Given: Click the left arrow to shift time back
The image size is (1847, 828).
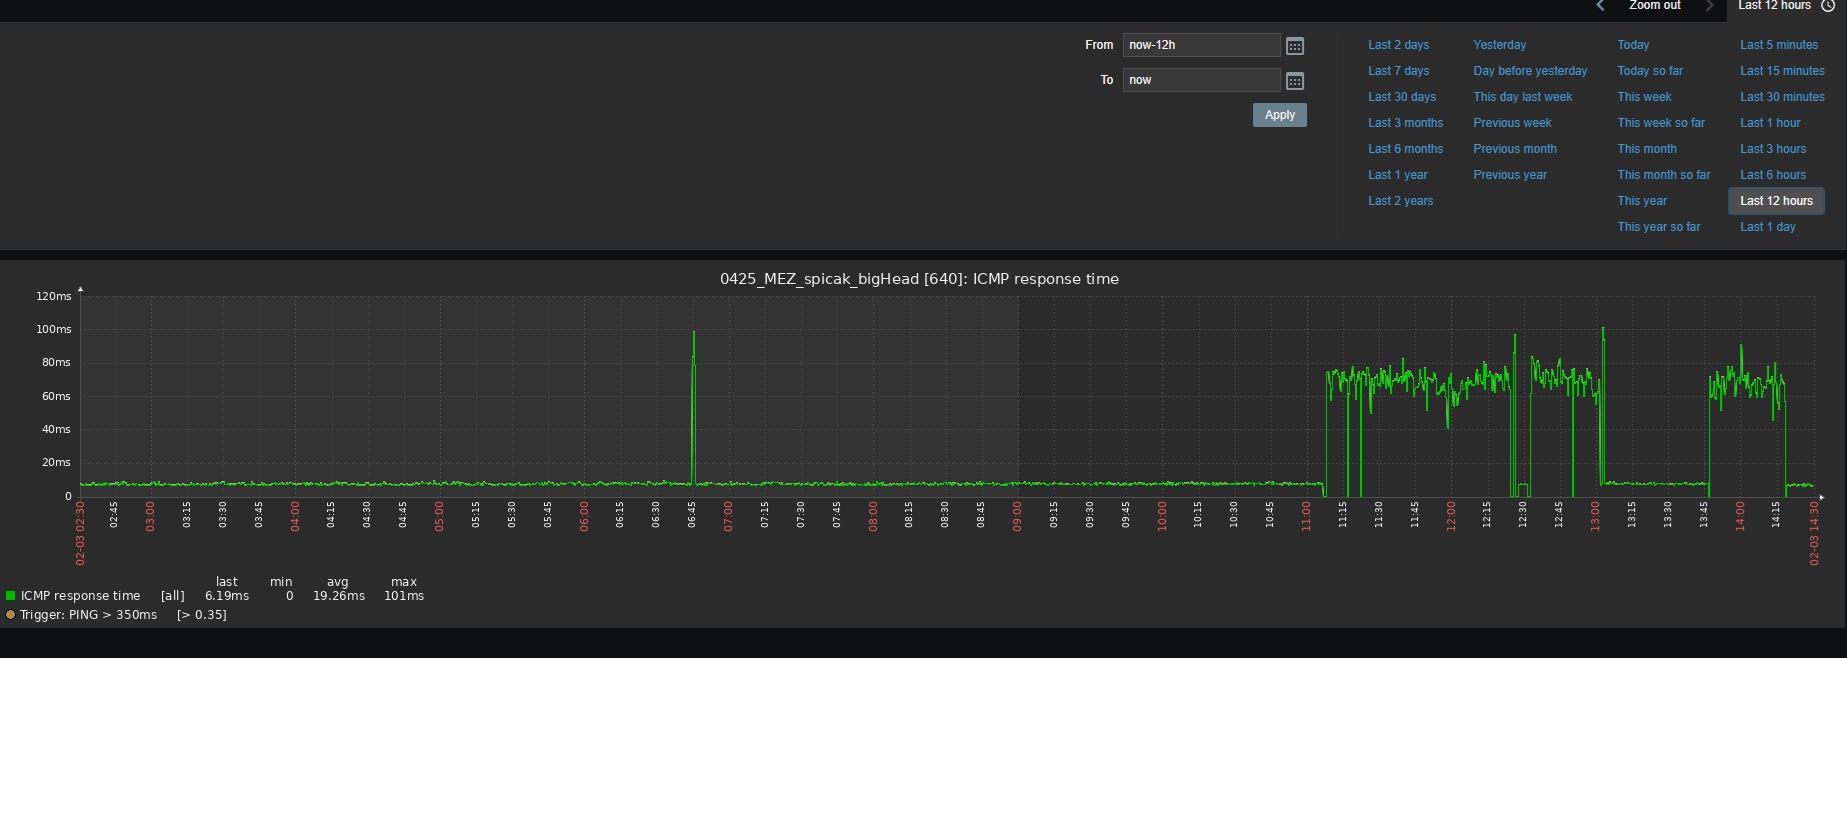Looking at the screenshot, I should 1600,6.
